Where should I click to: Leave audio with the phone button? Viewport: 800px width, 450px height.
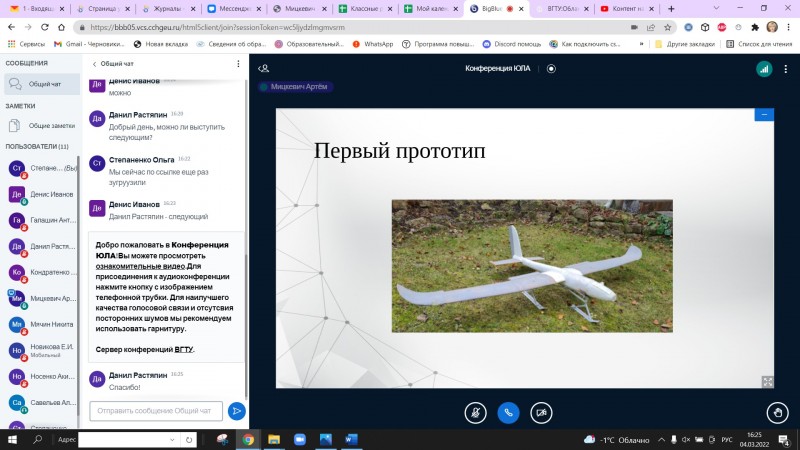(x=508, y=411)
